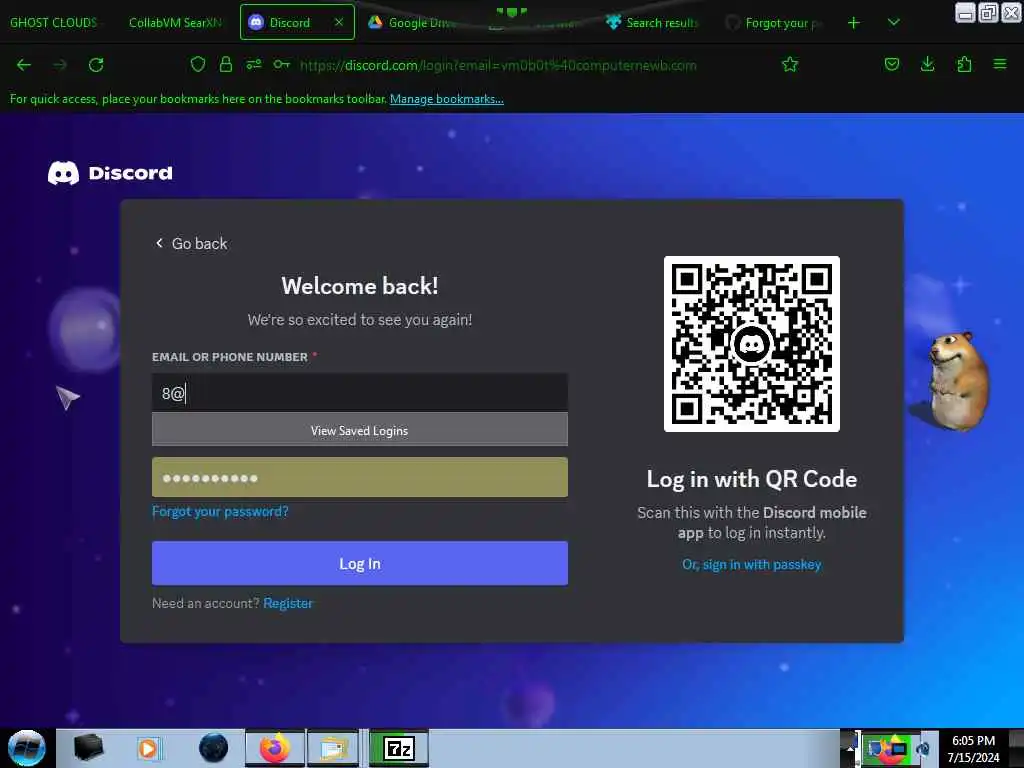Open the Extensions puzzle icon
The image size is (1024, 768).
pyautogui.click(x=964, y=64)
